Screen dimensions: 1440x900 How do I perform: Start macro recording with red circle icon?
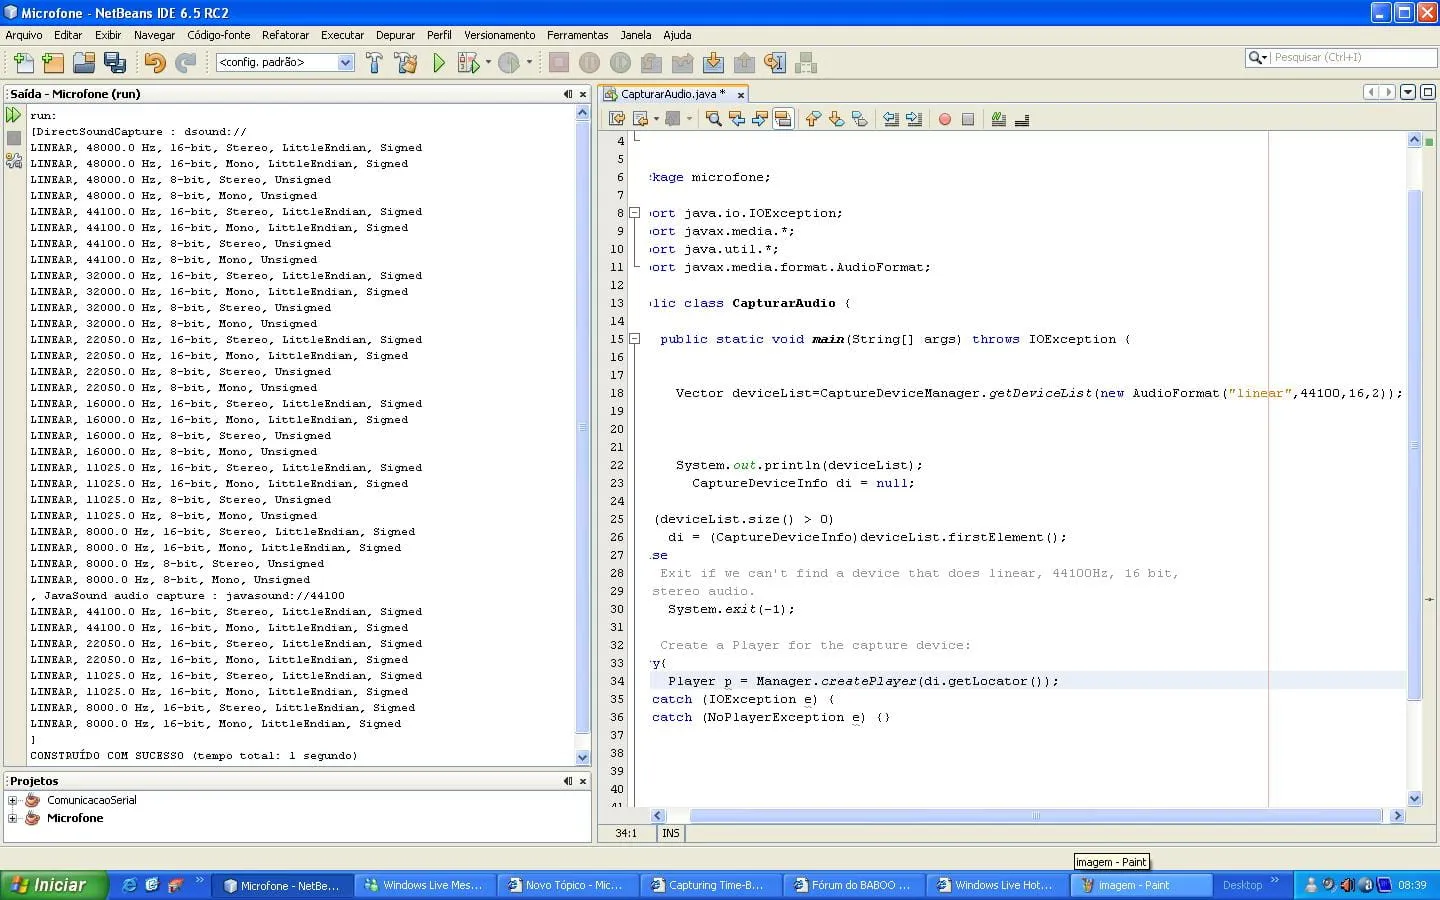tap(944, 119)
